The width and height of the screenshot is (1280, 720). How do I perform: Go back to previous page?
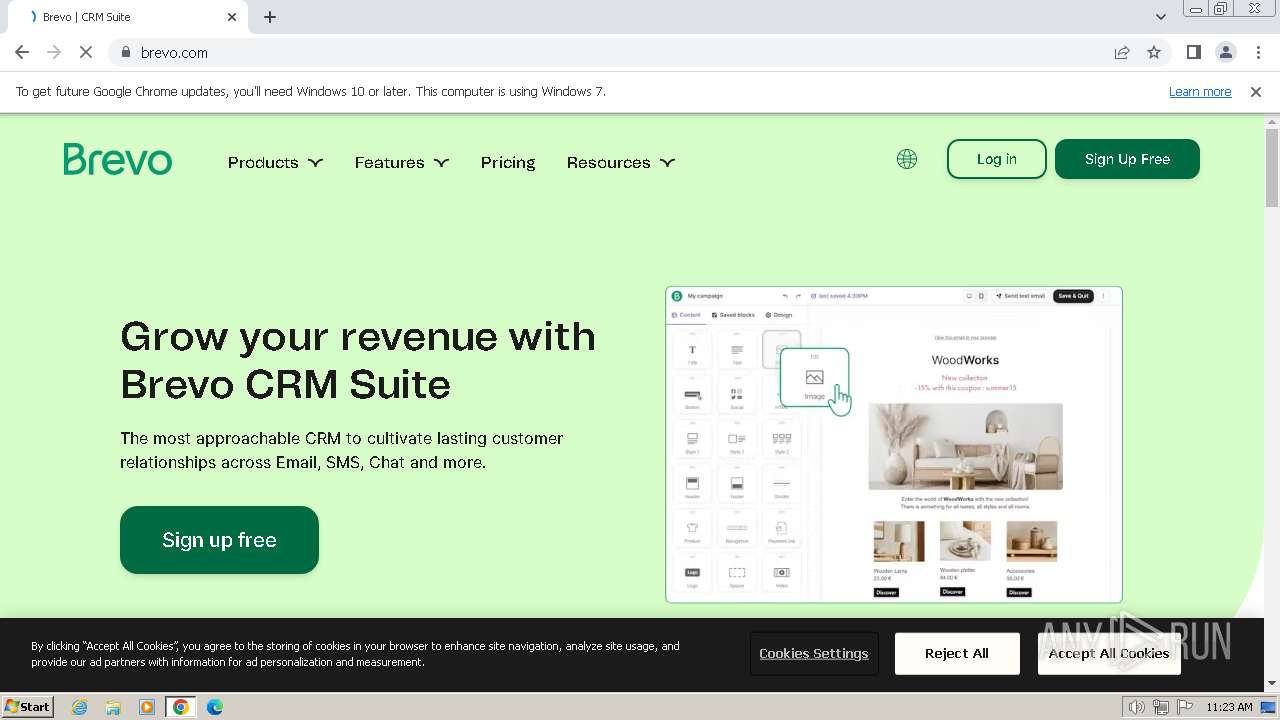[22, 52]
